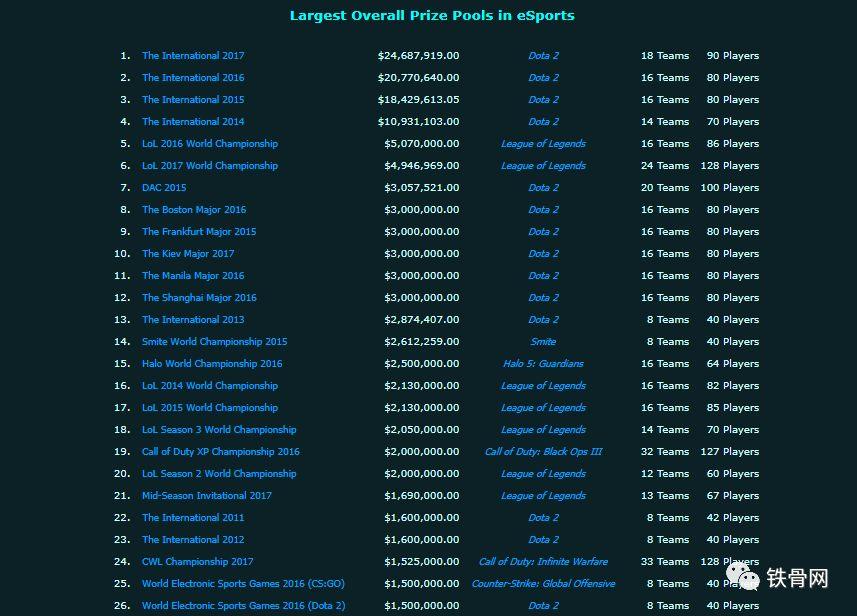857x616 pixels.
Task: Click the "24 Teams" cell
Action: (665, 166)
